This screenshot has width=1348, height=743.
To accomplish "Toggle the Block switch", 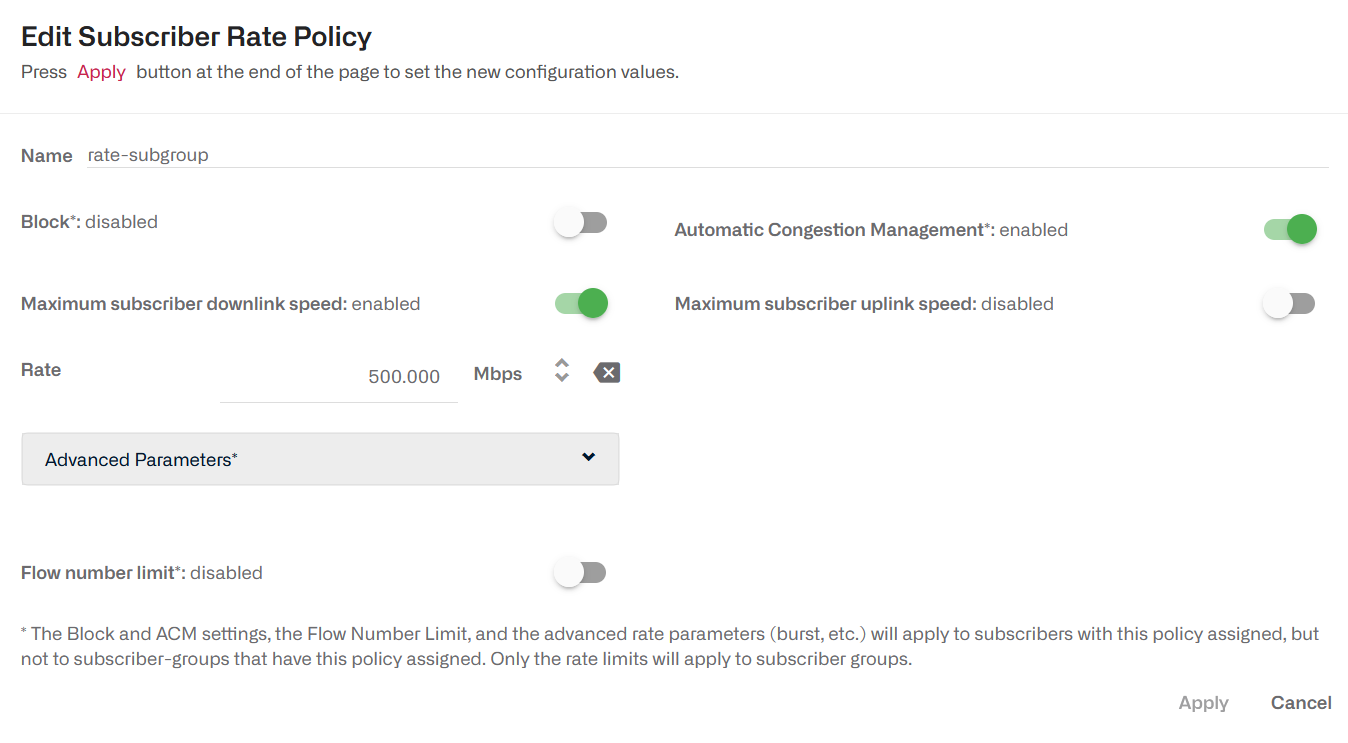I will click(x=581, y=223).
